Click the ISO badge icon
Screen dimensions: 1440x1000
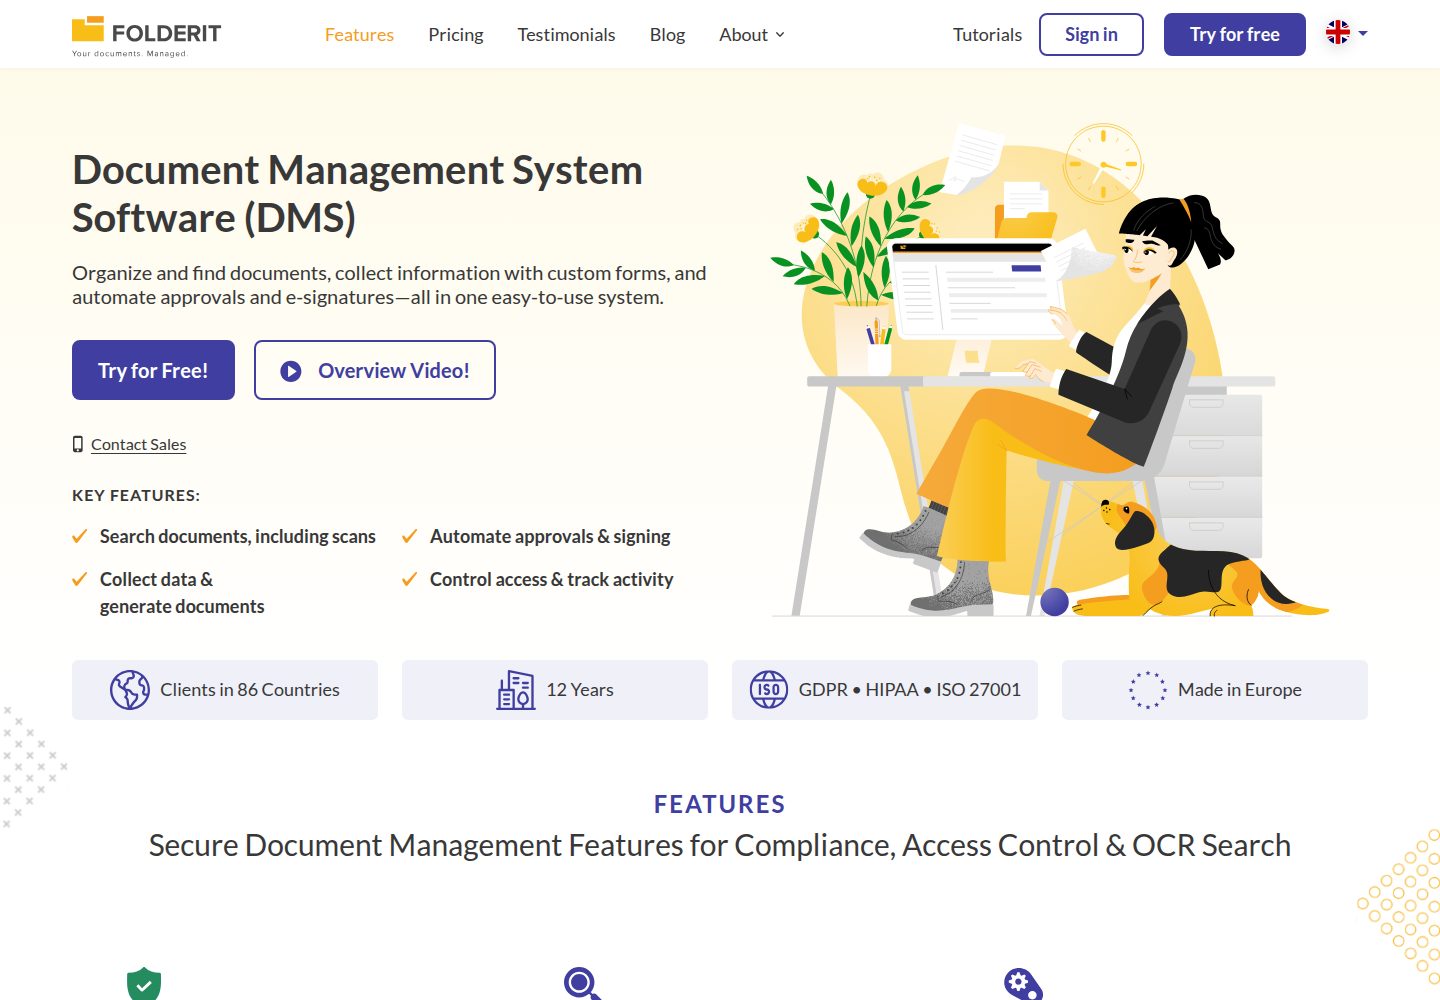point(769,690)
